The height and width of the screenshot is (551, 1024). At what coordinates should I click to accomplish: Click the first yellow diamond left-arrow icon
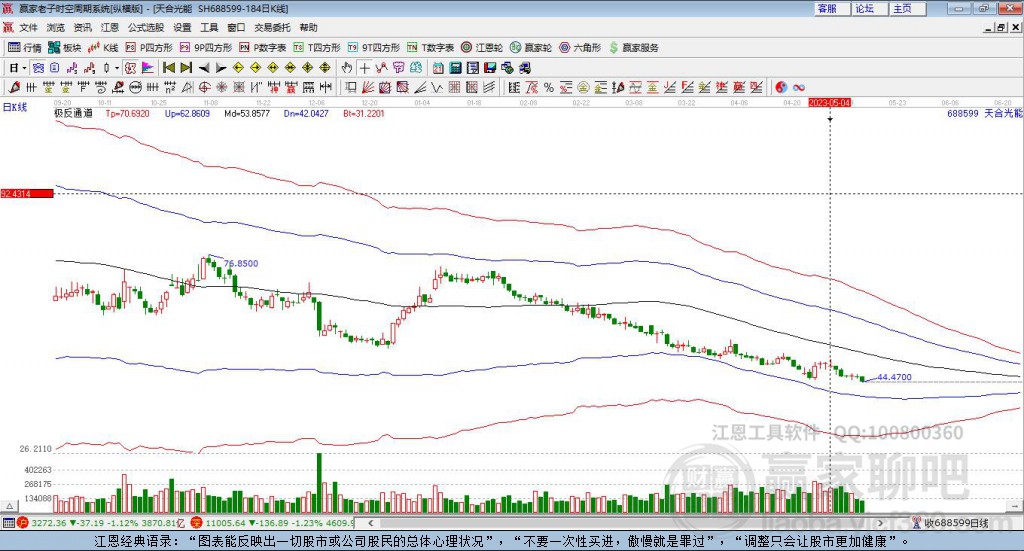[x=238, y=68]
